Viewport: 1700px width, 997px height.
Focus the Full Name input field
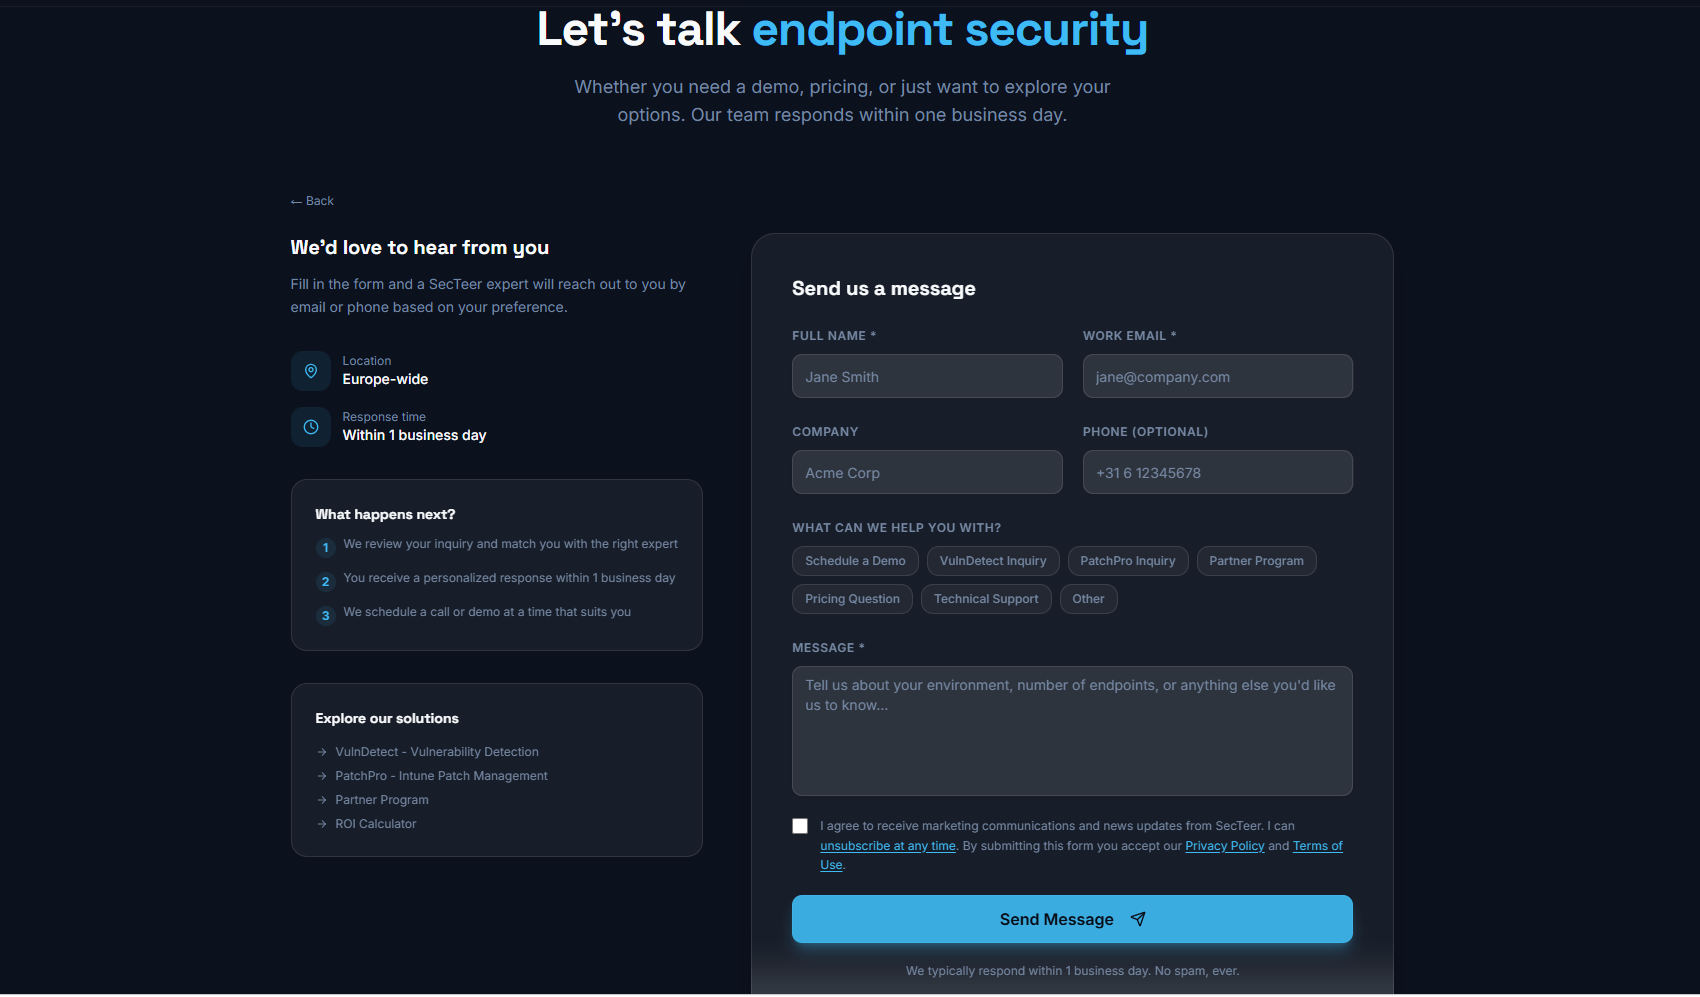(927, 376)
